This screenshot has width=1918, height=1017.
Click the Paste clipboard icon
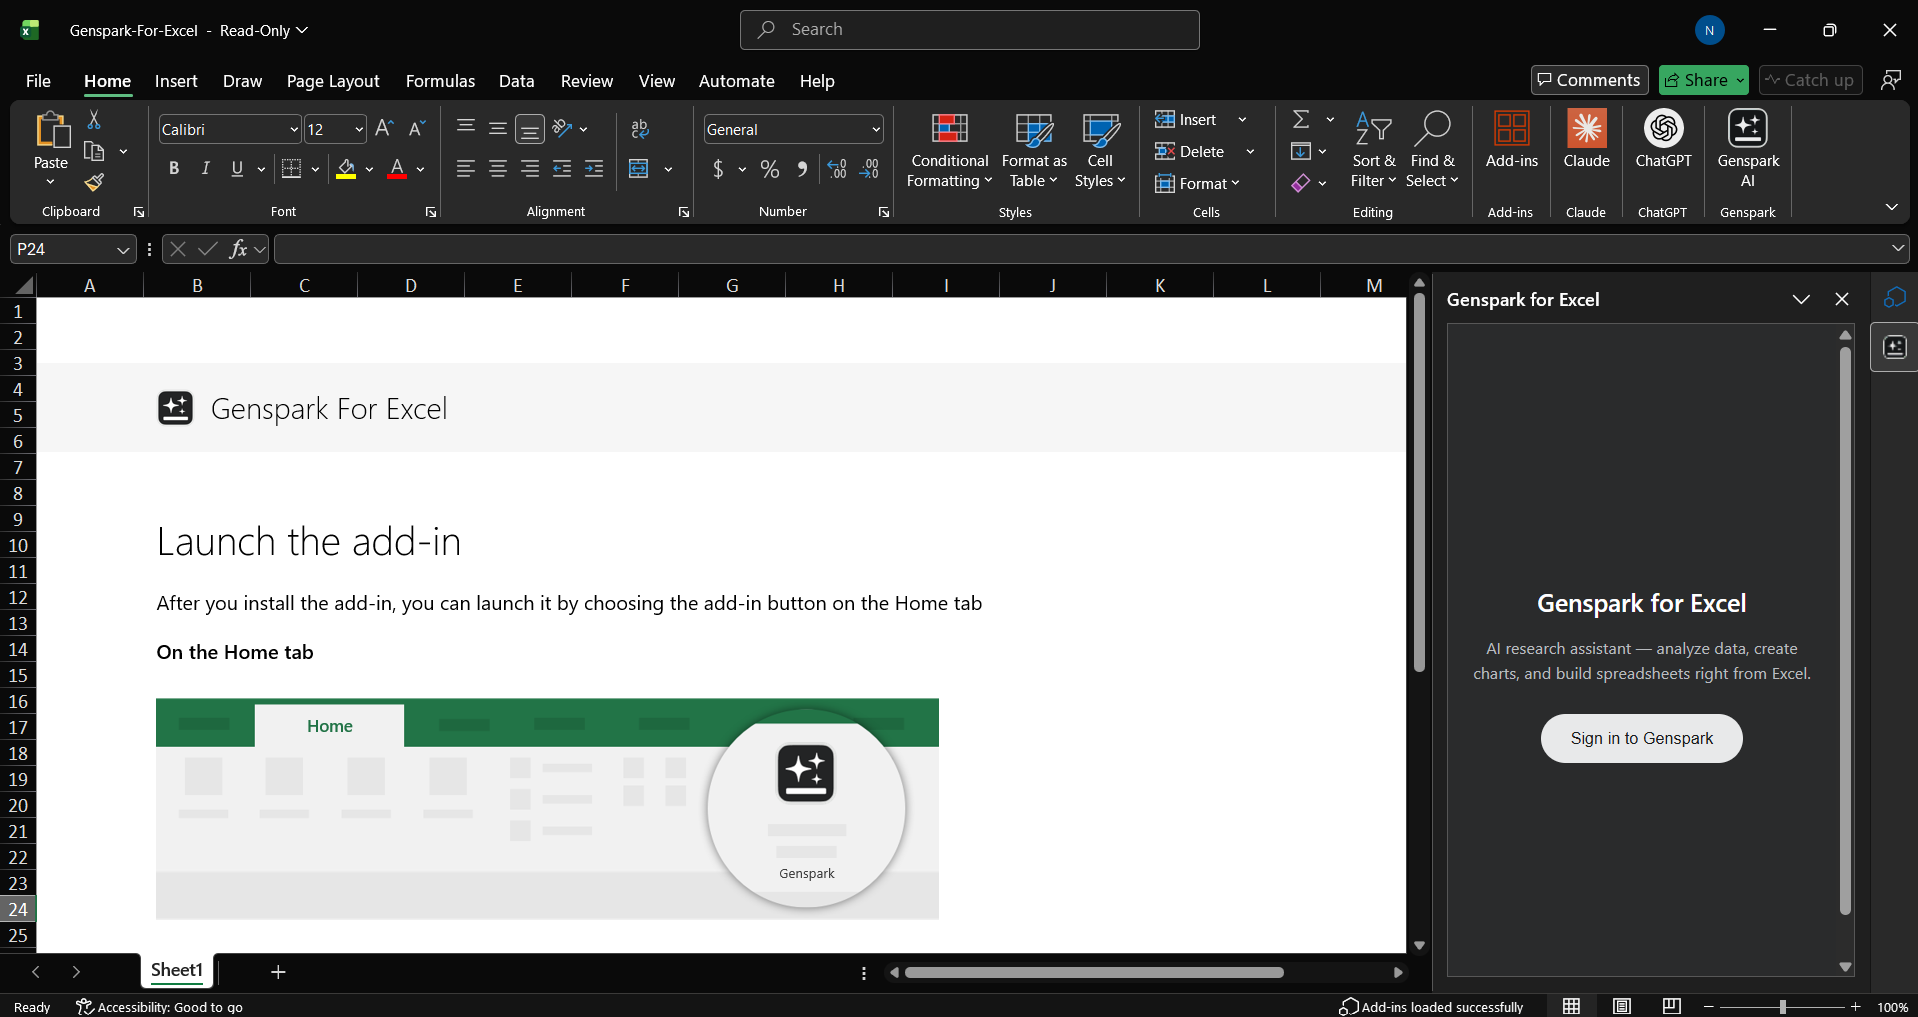[x=51, y=130]
